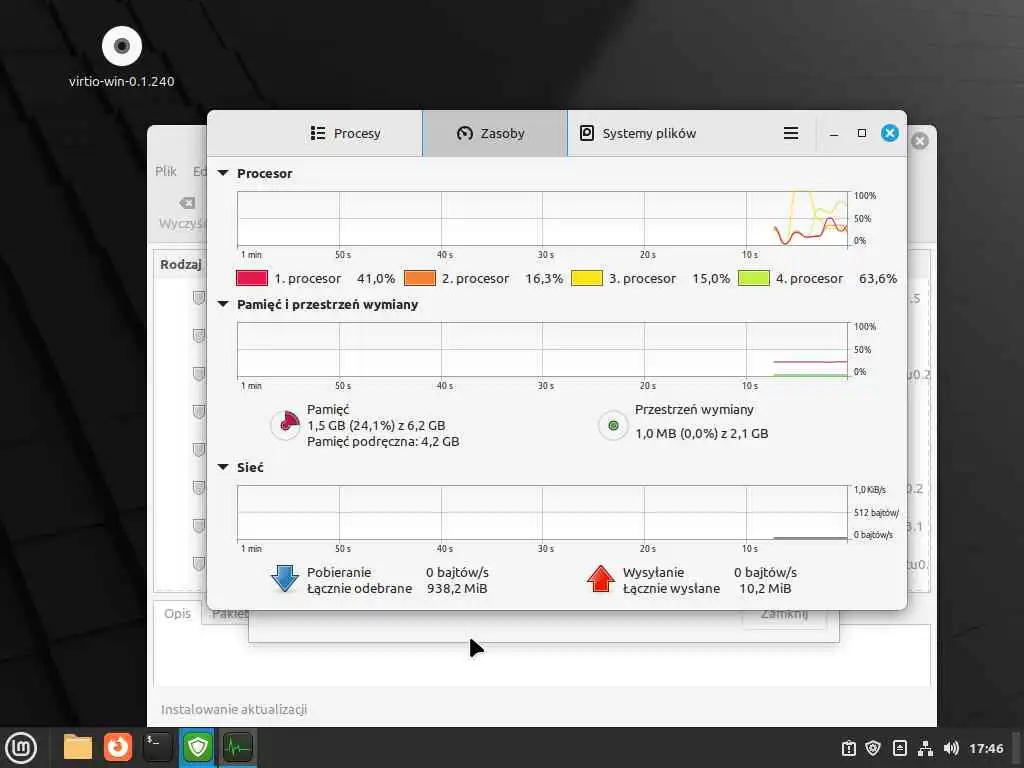Image resolution: width=1024 pixels, height=768 pixels.
Task: Open the update shield tray icon
Action: click(873, 748)
